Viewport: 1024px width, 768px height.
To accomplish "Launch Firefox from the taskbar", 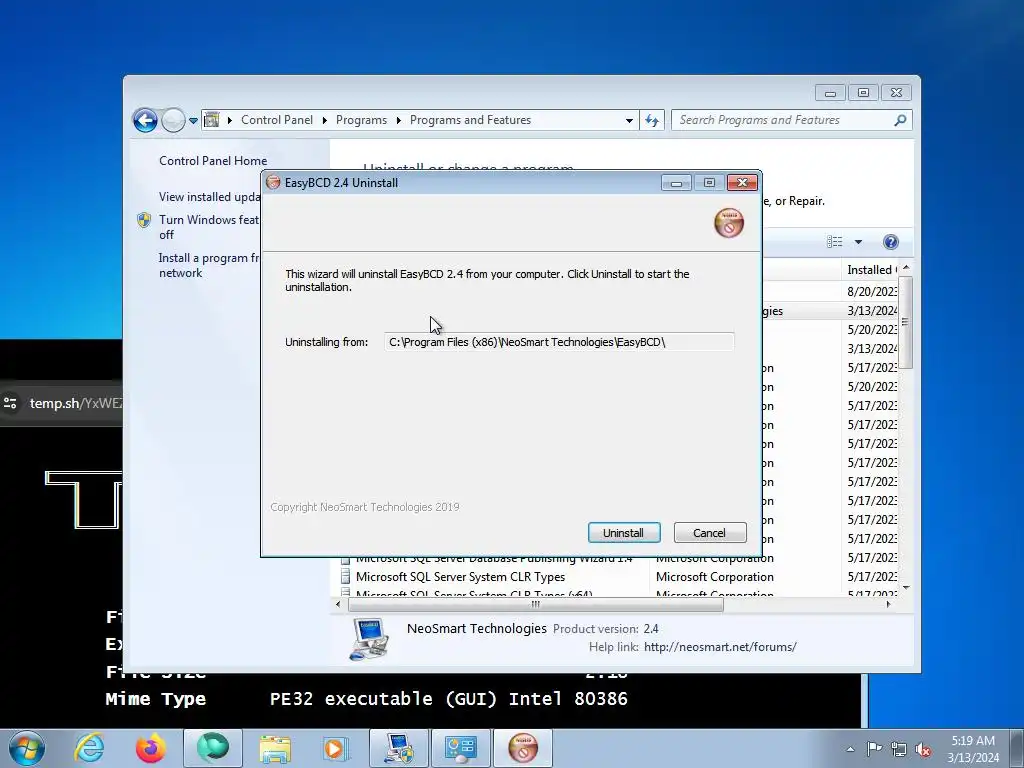I will [x=150, y=748].
